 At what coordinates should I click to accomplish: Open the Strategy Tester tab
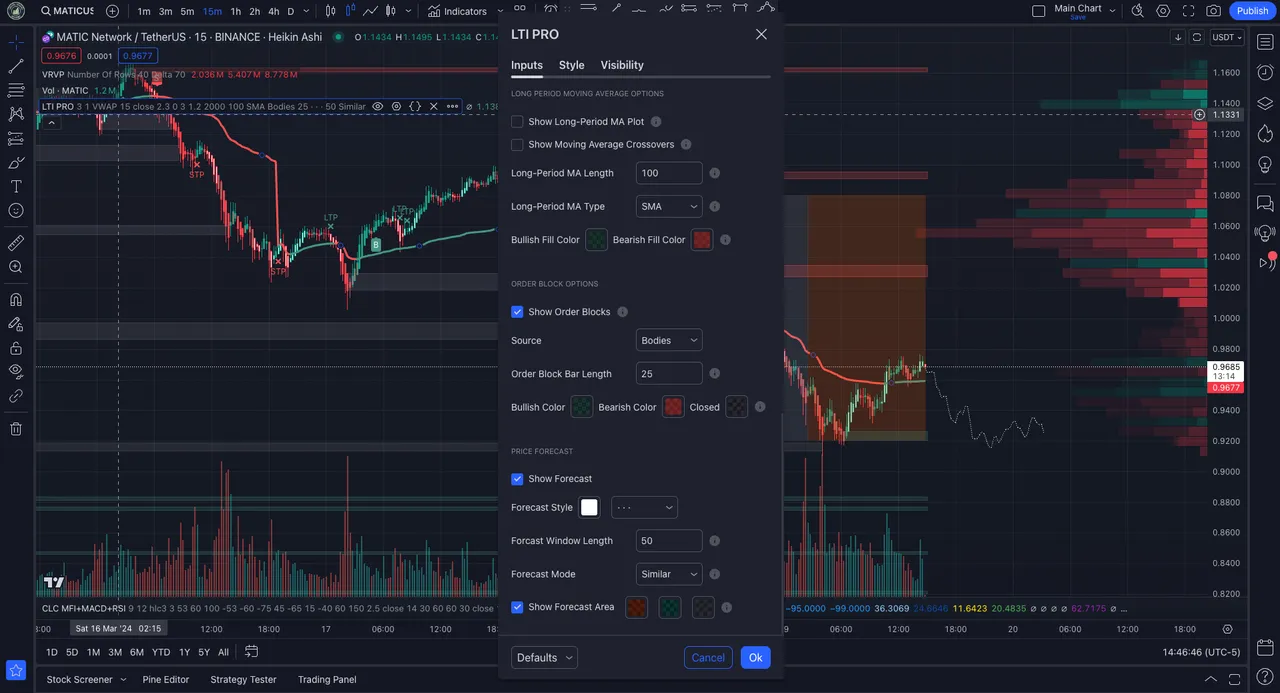click(243, 679)
